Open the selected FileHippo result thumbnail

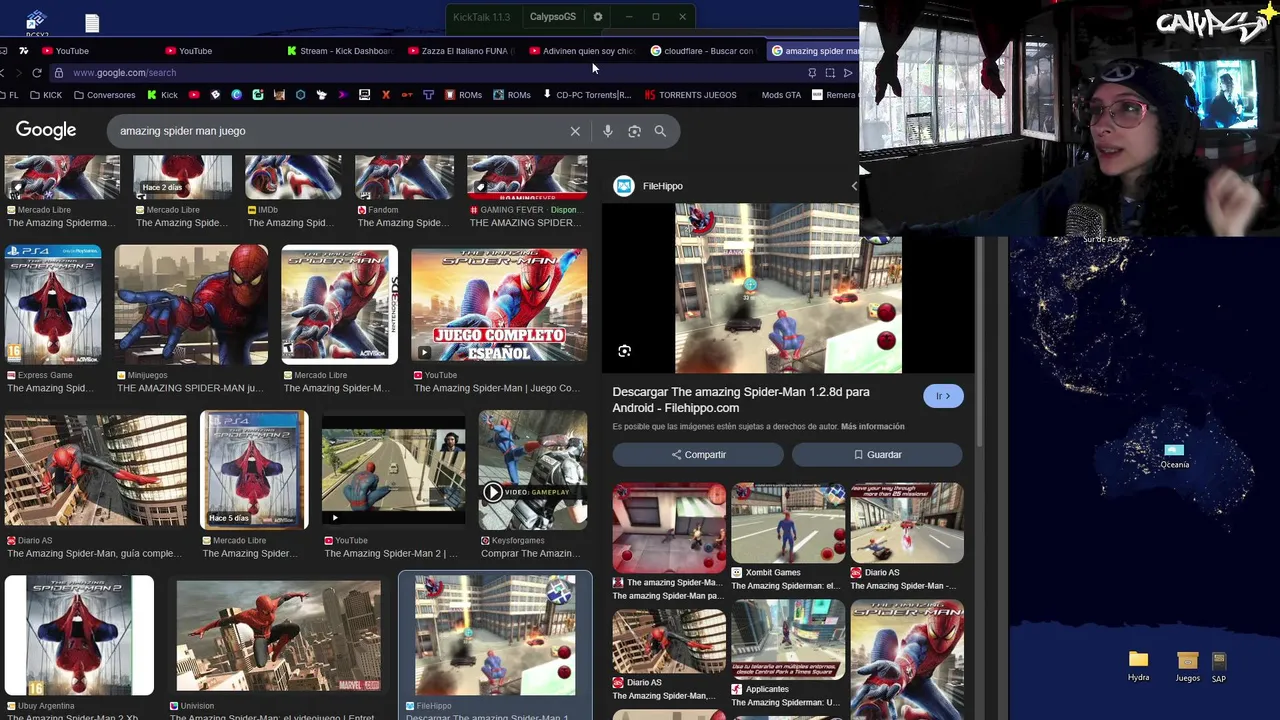coord(495,636)
